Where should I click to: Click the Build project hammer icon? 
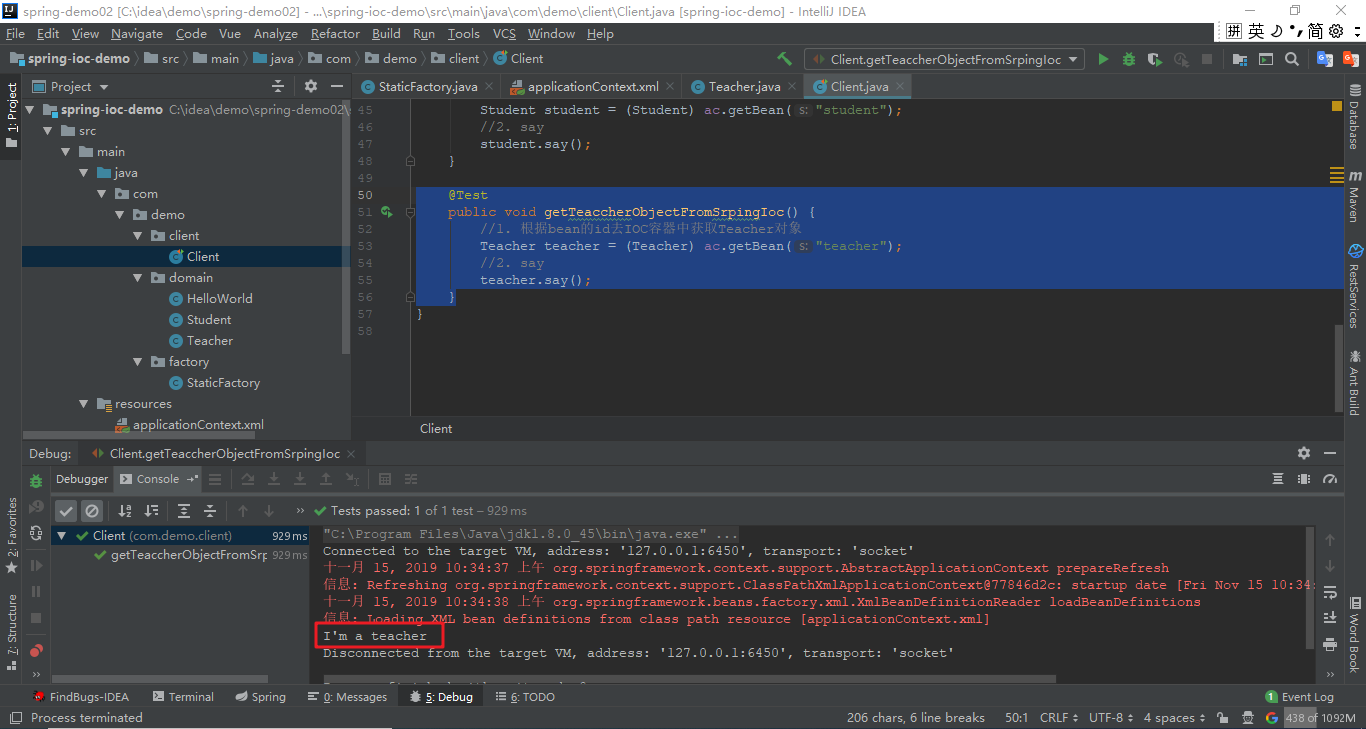[x=785, y=59]
